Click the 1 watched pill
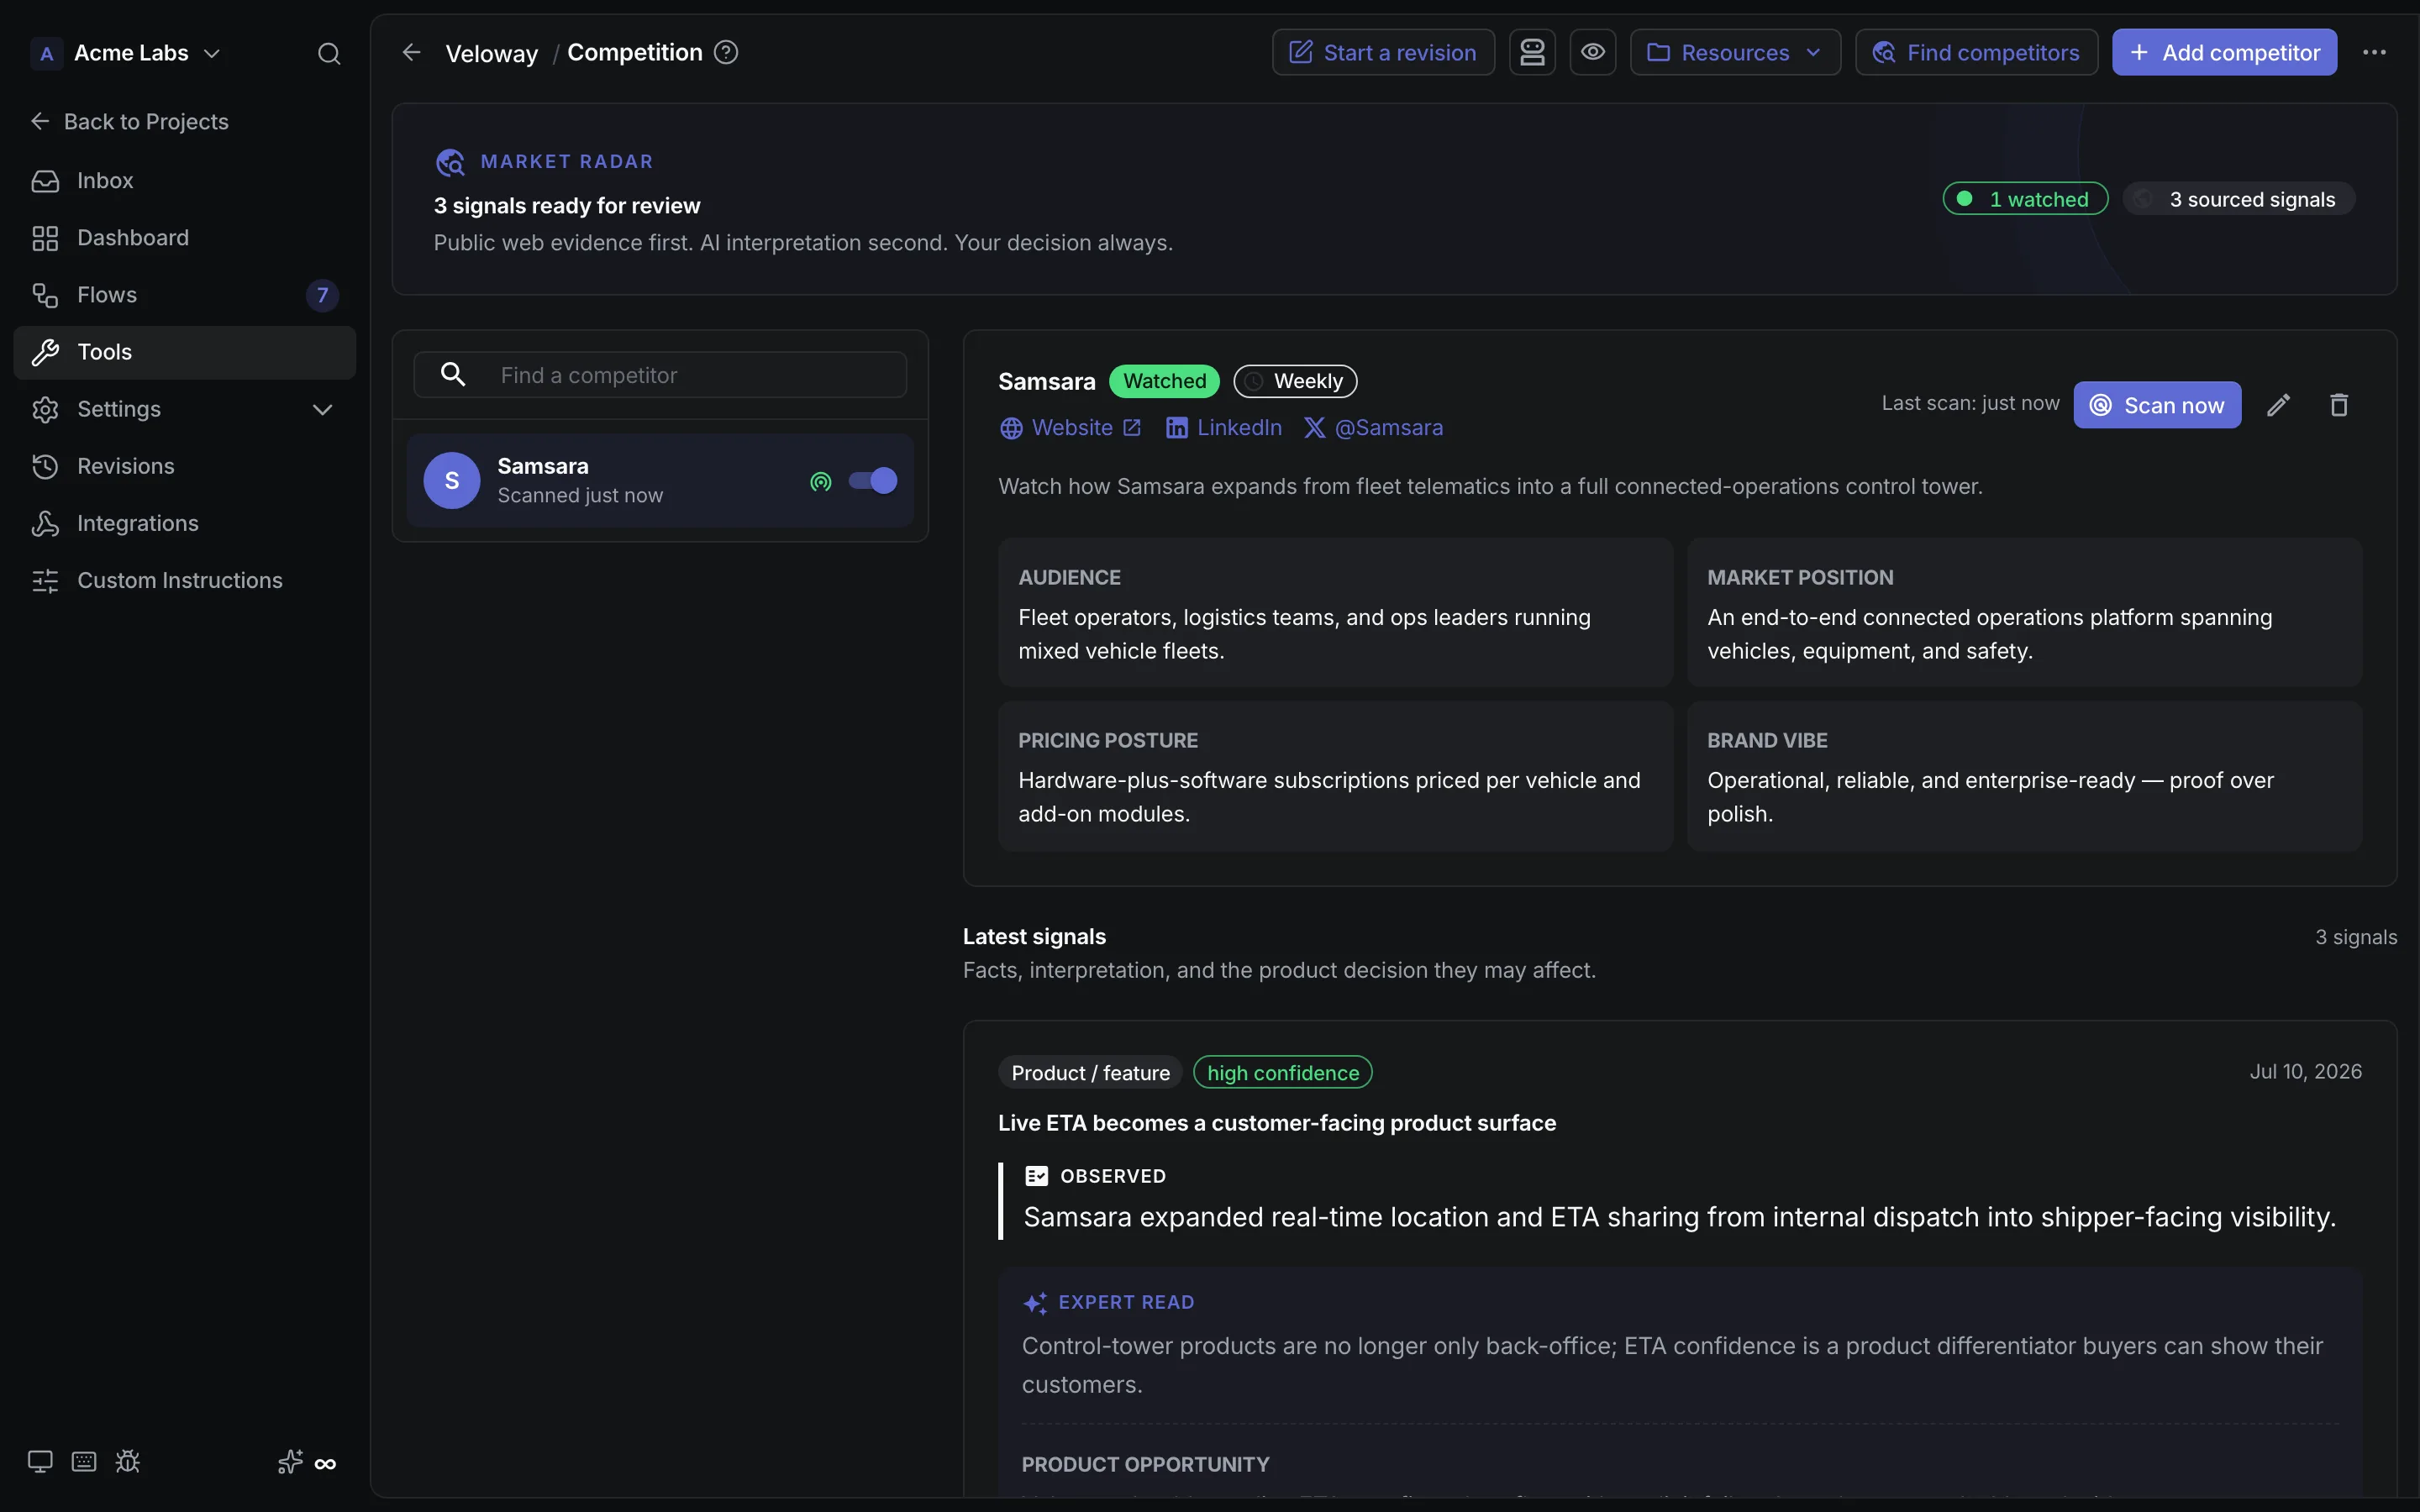The width and height of the screenshot is (2420, 1512). pyautogui.click(x=2025, y=199)
